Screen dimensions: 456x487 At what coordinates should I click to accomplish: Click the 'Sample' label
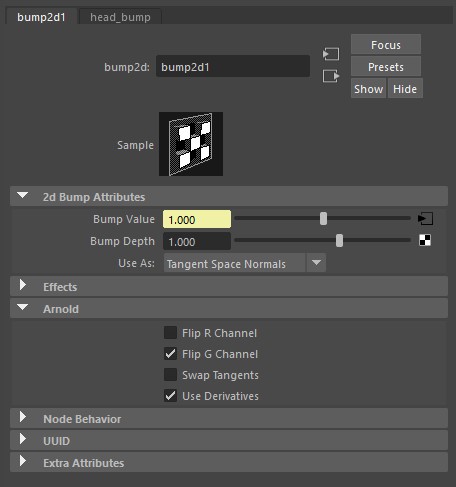tap(135, 145)
